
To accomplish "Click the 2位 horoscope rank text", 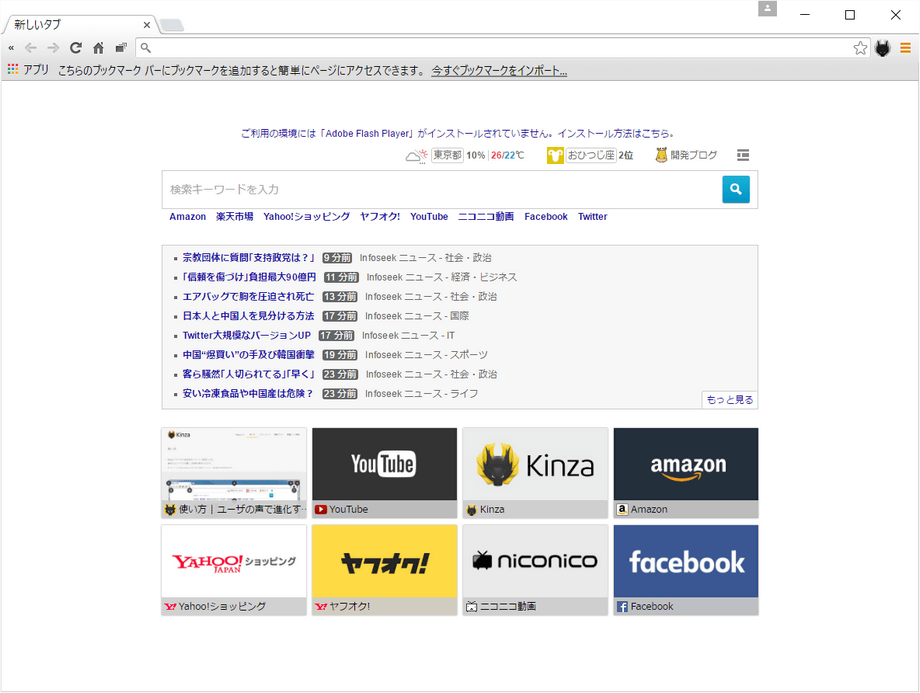I will tap(626, 155).
